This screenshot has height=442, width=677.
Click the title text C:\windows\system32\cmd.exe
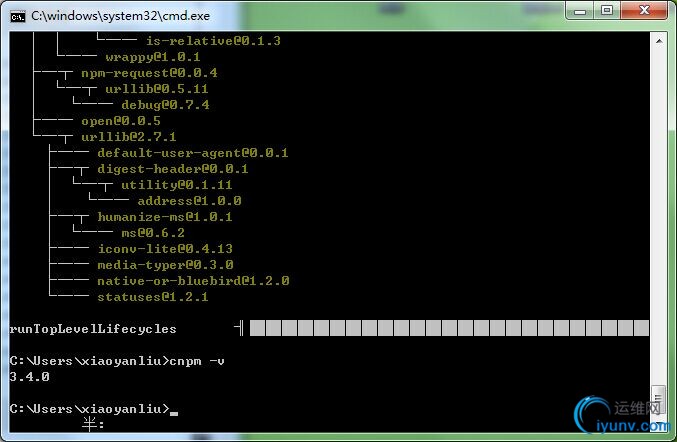(120, 16)
